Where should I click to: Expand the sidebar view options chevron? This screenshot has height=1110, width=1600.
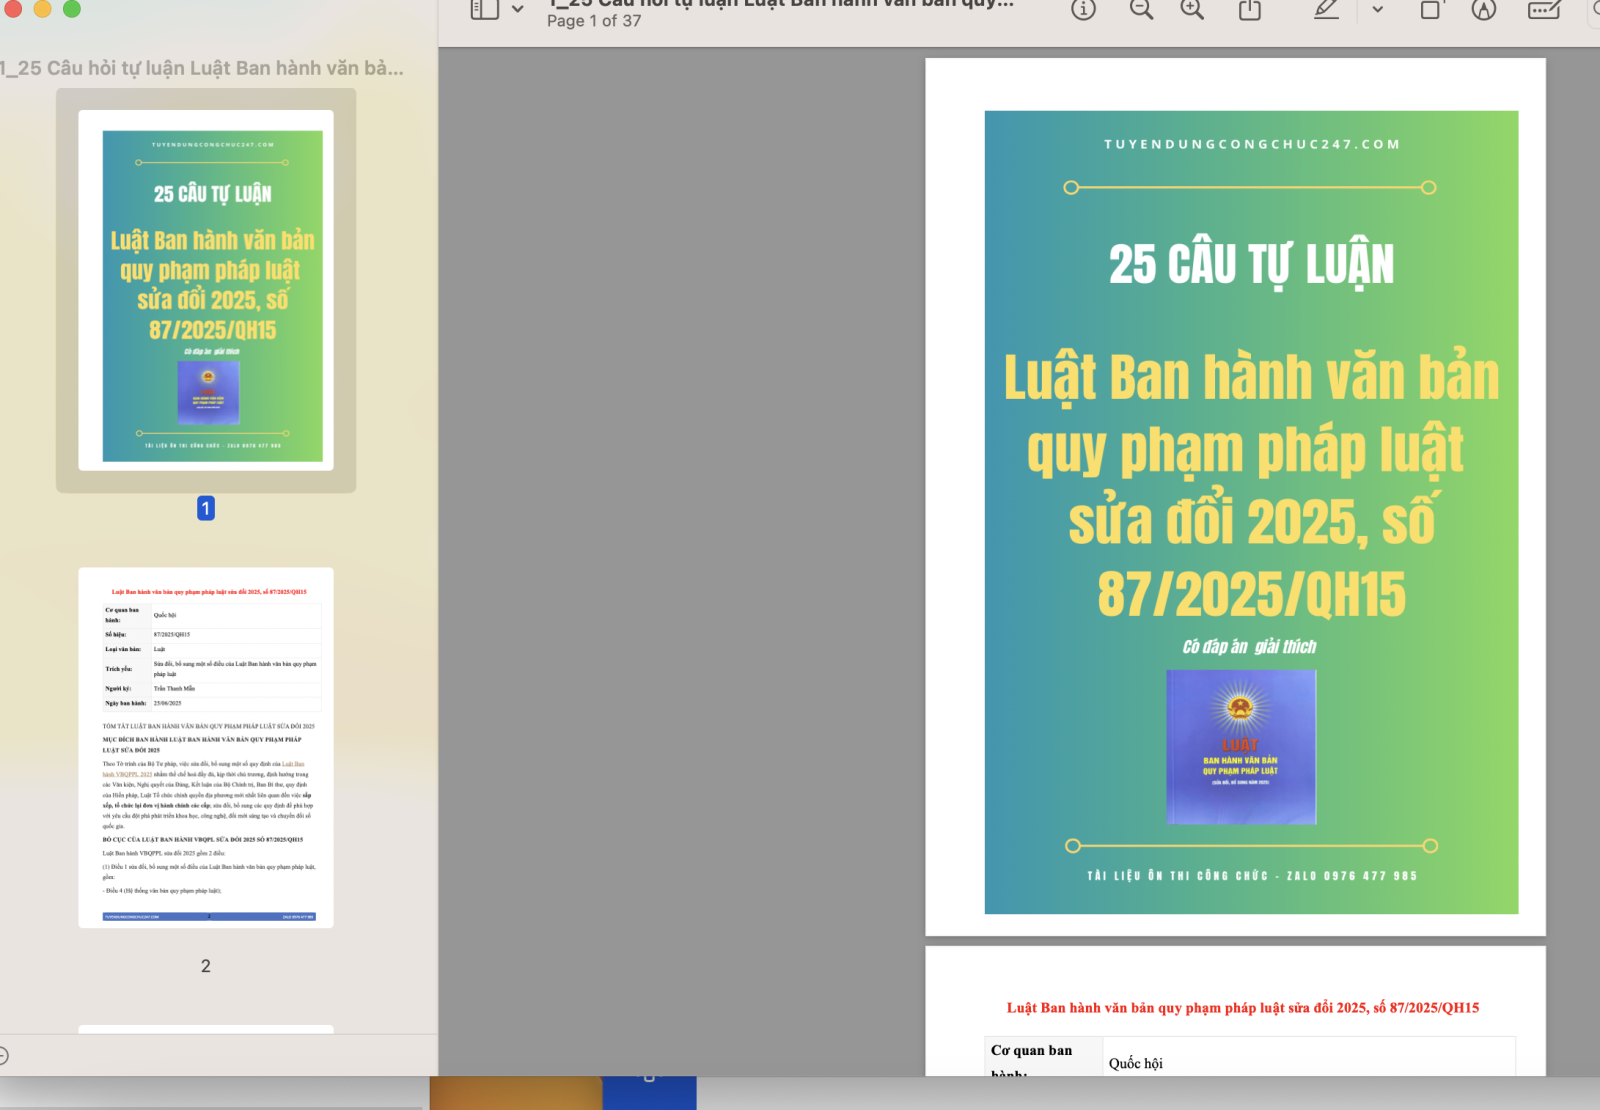pos(518,10)
